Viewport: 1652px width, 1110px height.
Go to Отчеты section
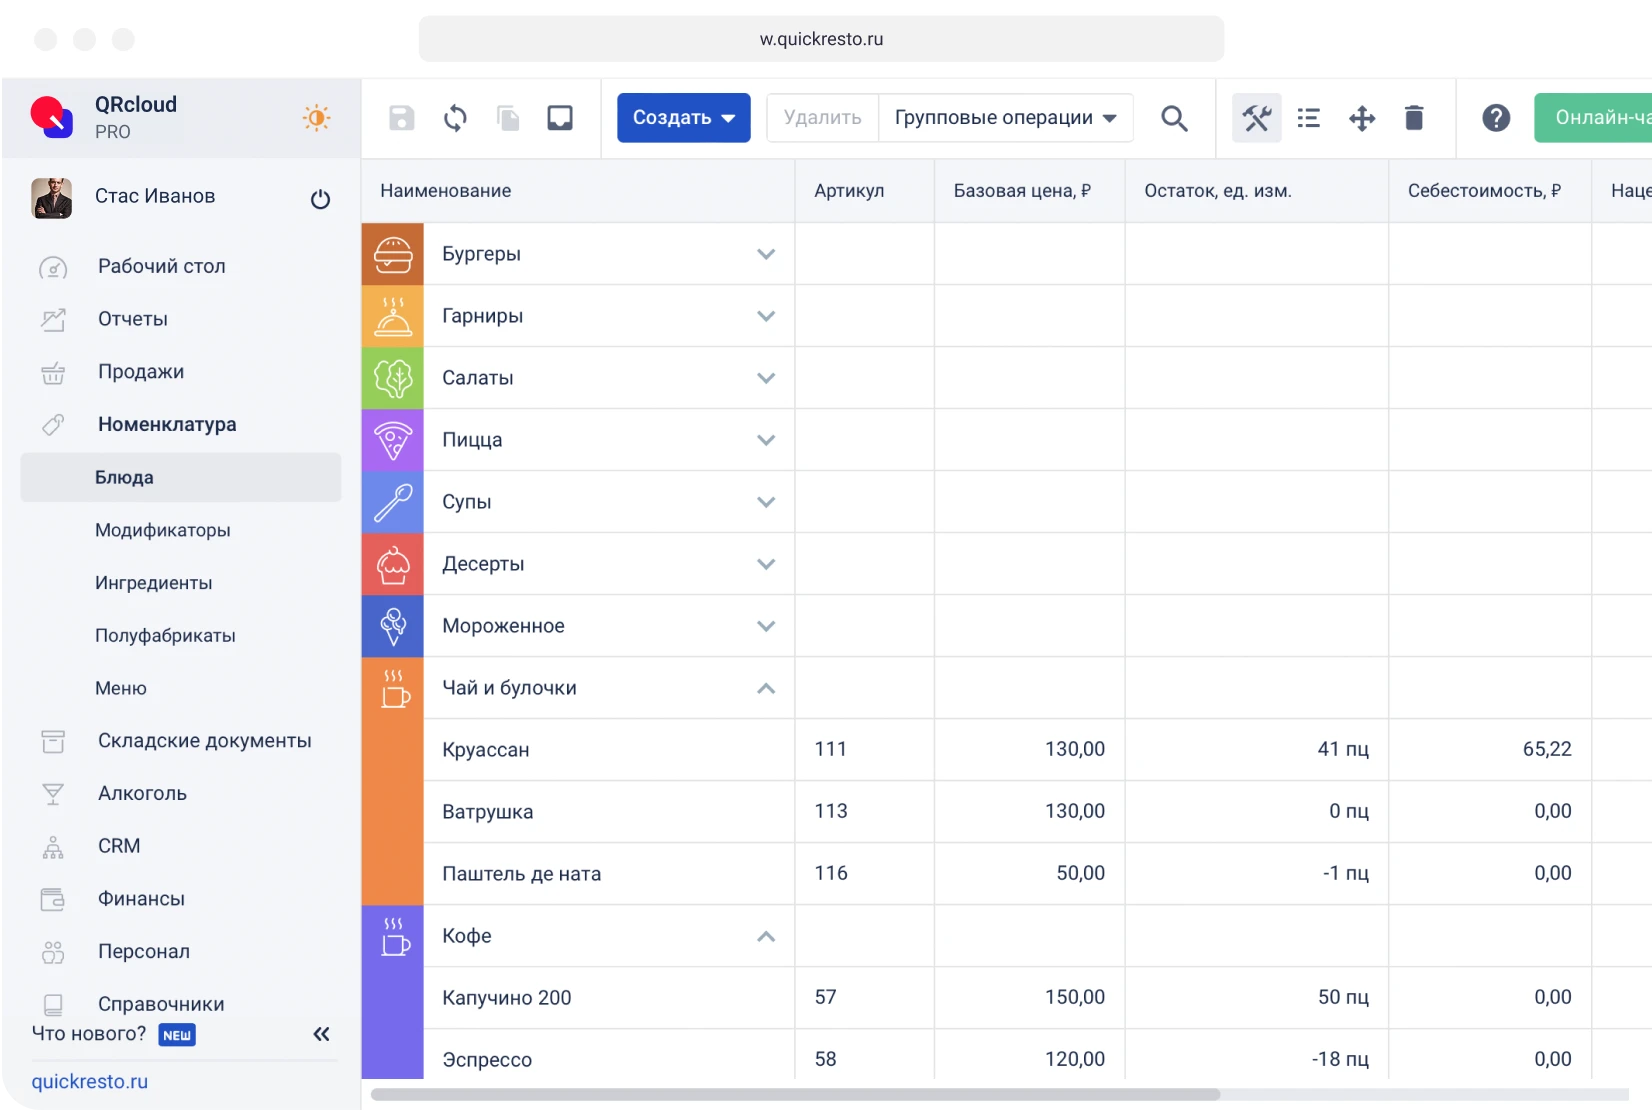pos(133,319)
